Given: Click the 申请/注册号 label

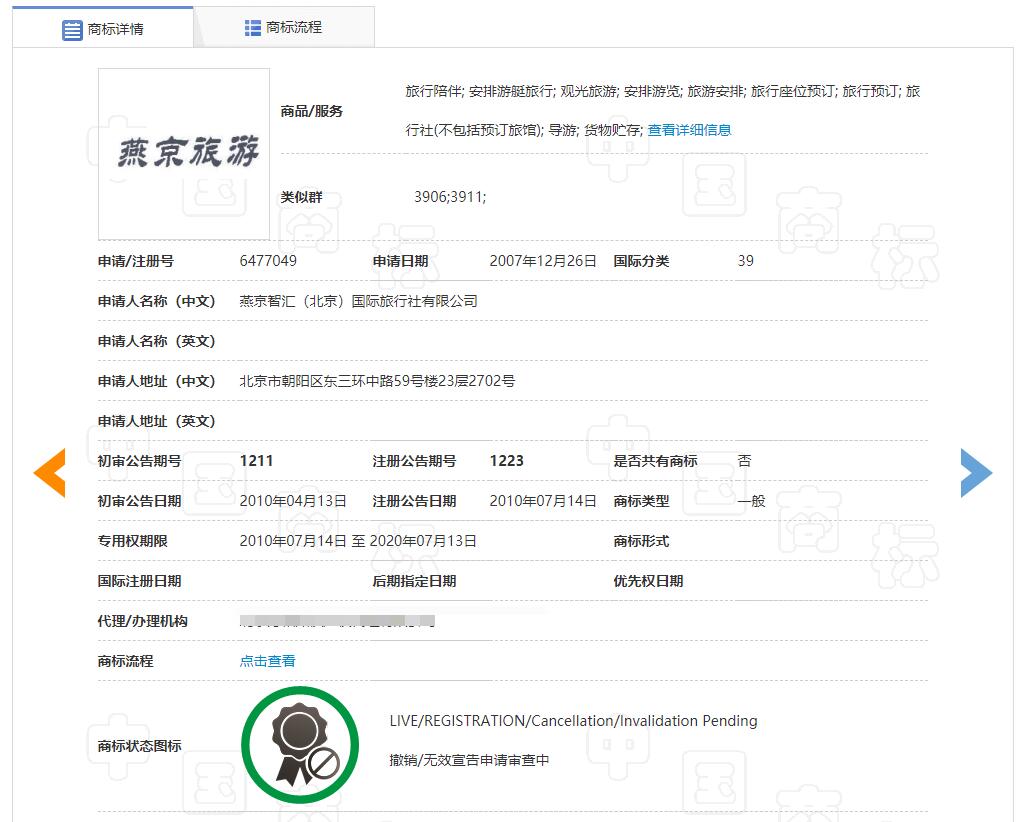Looking at the screenshot, I should [x=136, y=261].
